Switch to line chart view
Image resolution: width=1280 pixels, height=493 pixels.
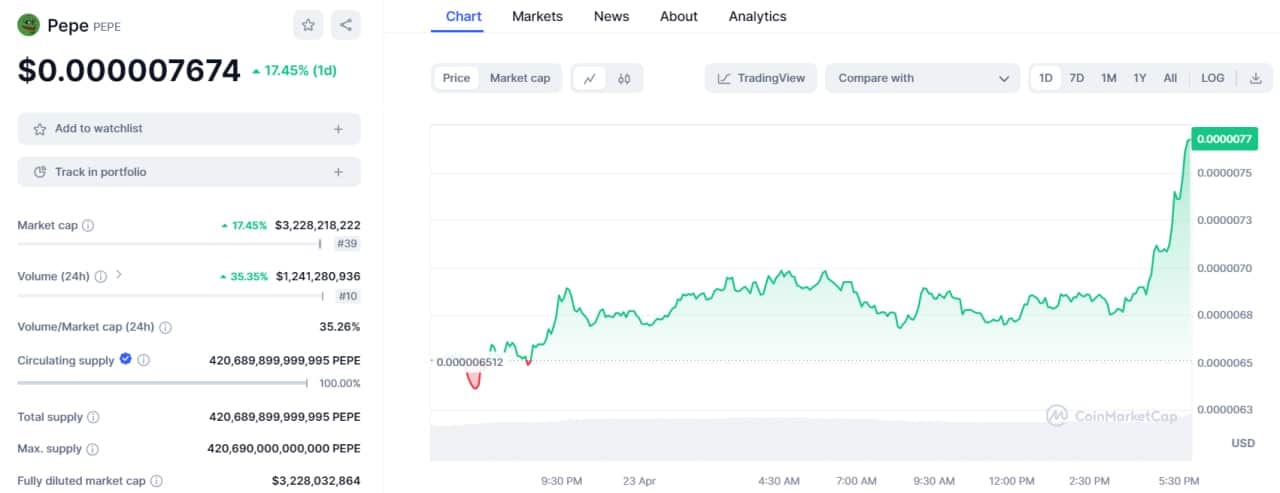click(x=590, y=78)
